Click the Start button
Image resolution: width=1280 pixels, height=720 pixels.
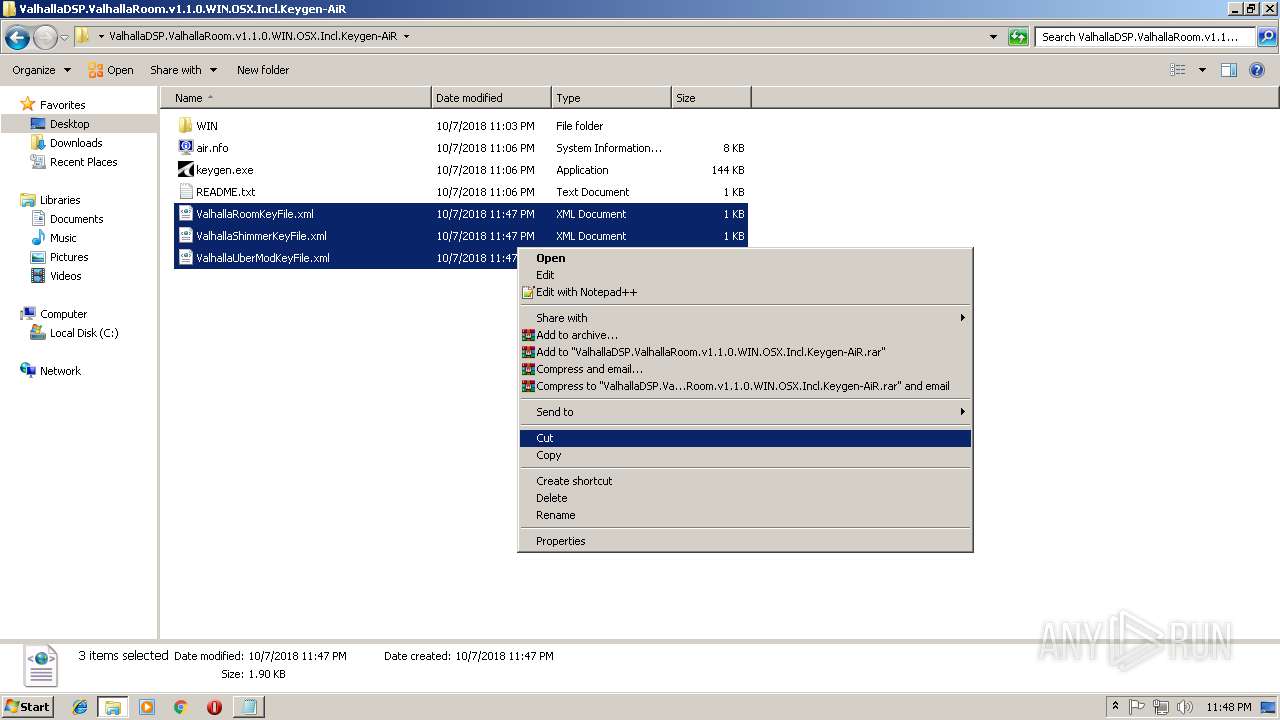tap(28, 707)
